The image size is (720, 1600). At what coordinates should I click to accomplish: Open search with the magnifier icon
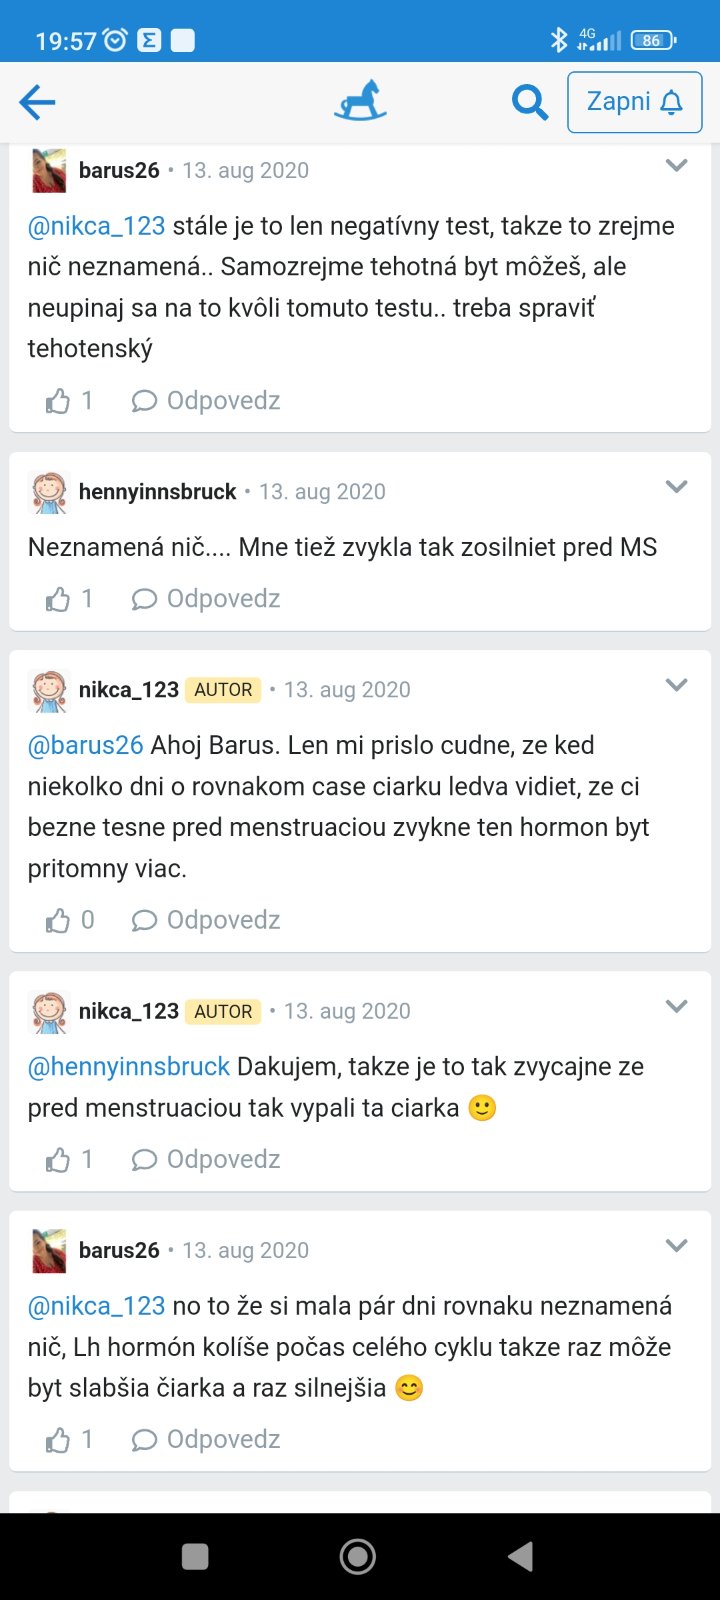[x=529, y=102]
